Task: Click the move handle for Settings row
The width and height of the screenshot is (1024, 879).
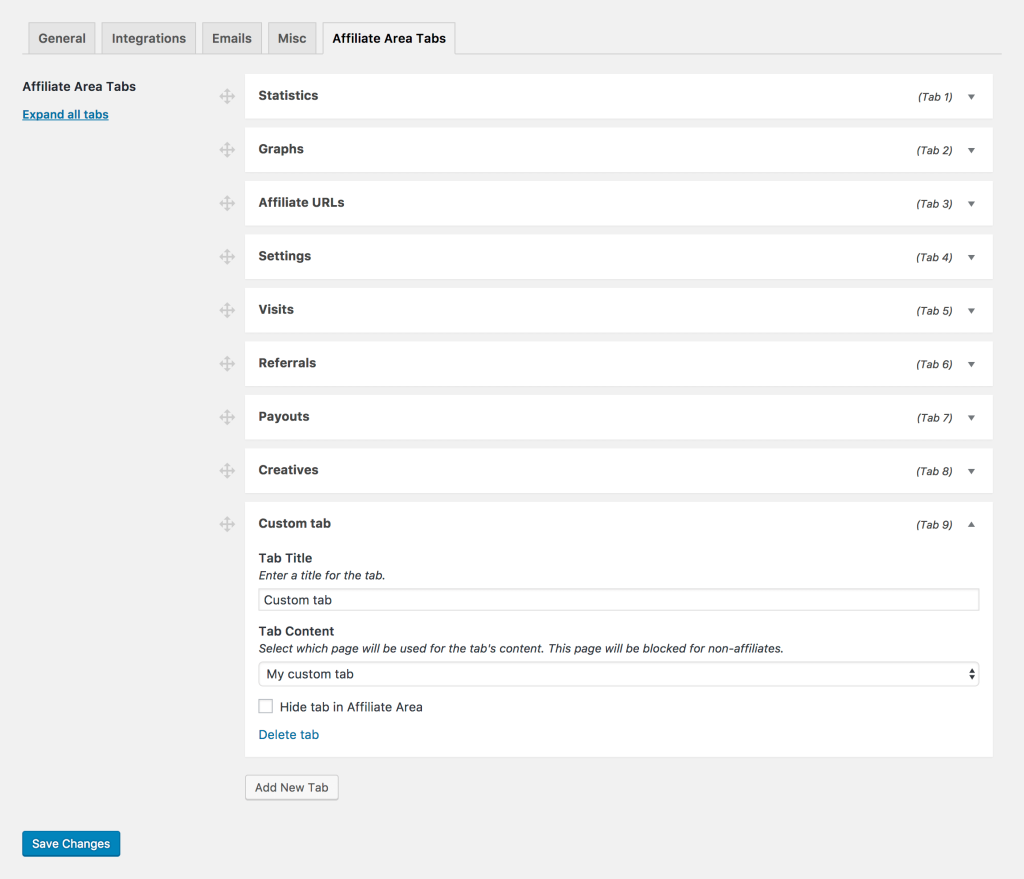Action: coord(227,257)
